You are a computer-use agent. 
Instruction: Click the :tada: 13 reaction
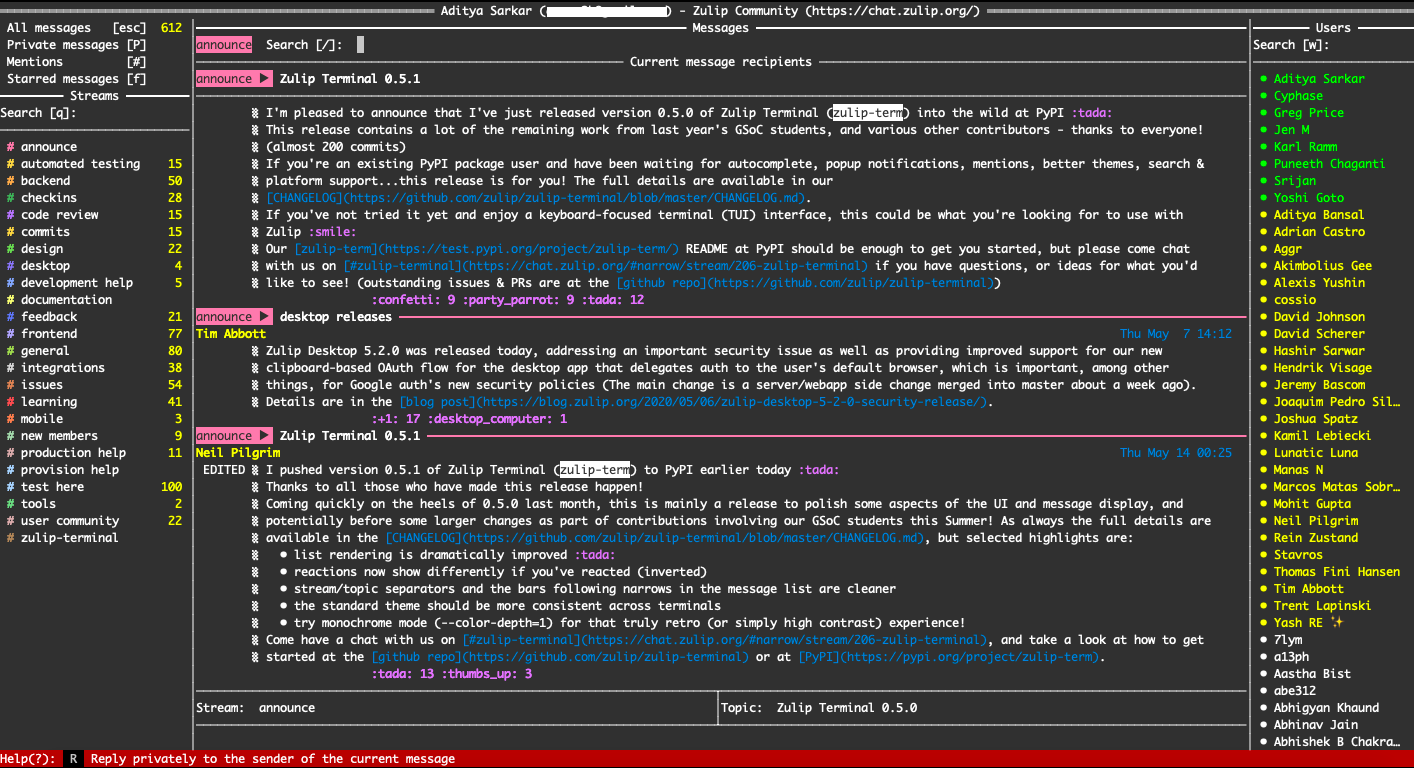pyautogui.click(x=403, y=674)
